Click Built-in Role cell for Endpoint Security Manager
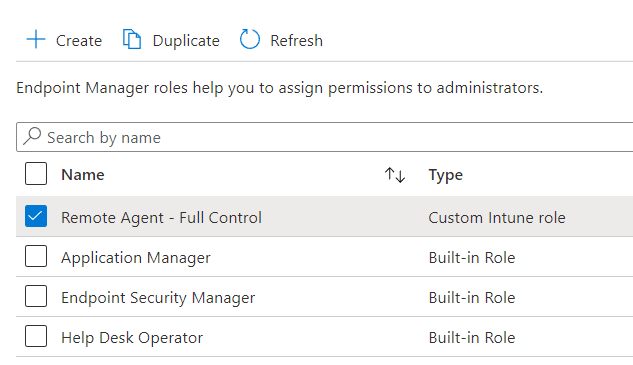 coord(472,298)
